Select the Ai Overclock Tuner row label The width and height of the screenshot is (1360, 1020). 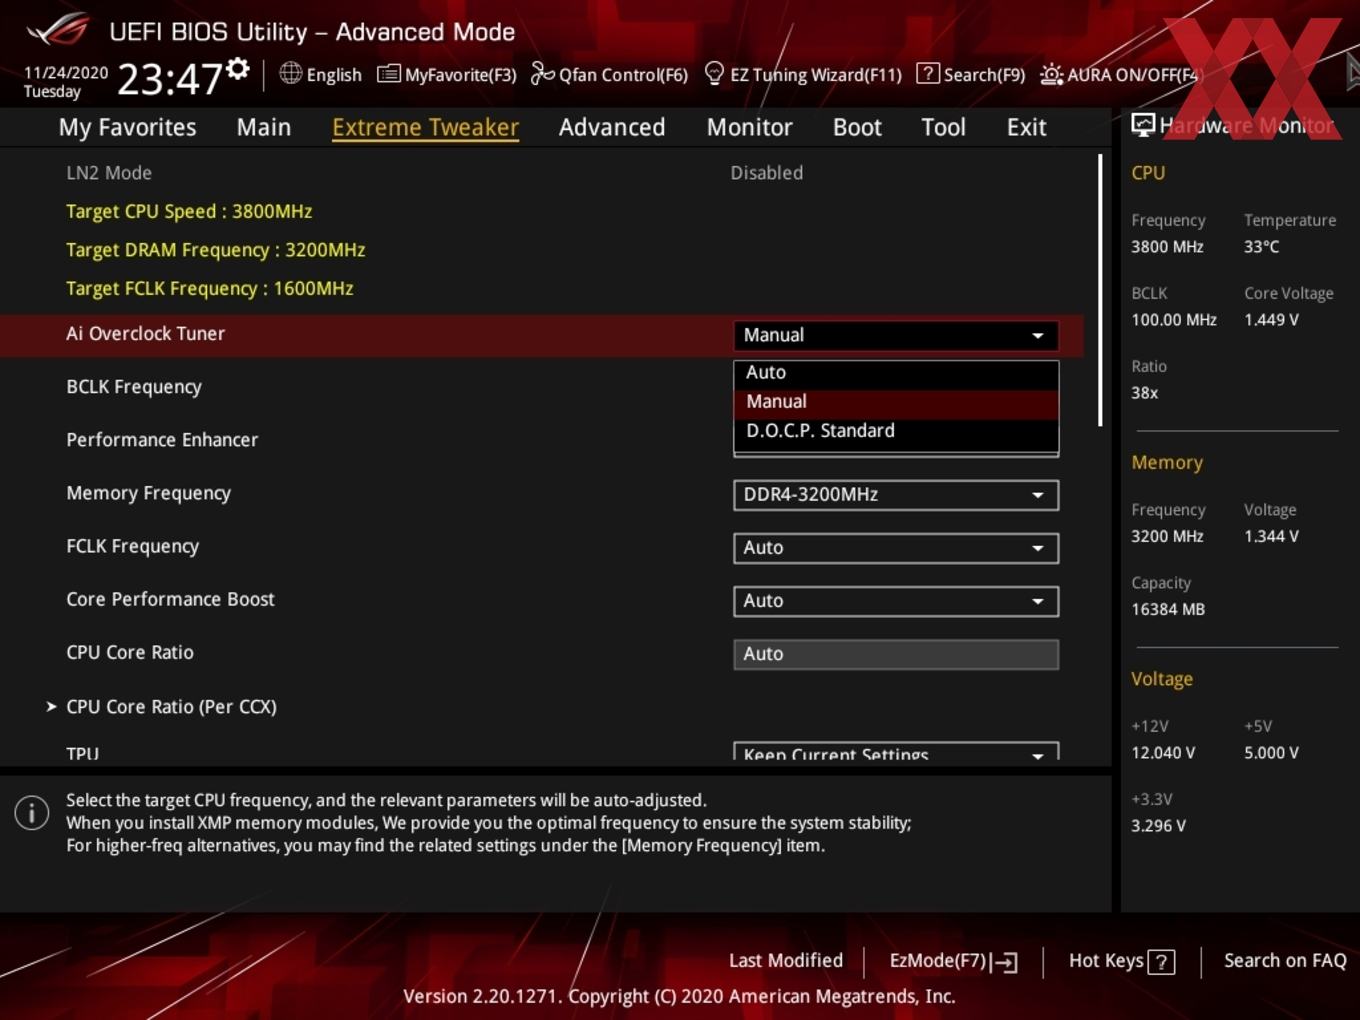click(145, 333)
